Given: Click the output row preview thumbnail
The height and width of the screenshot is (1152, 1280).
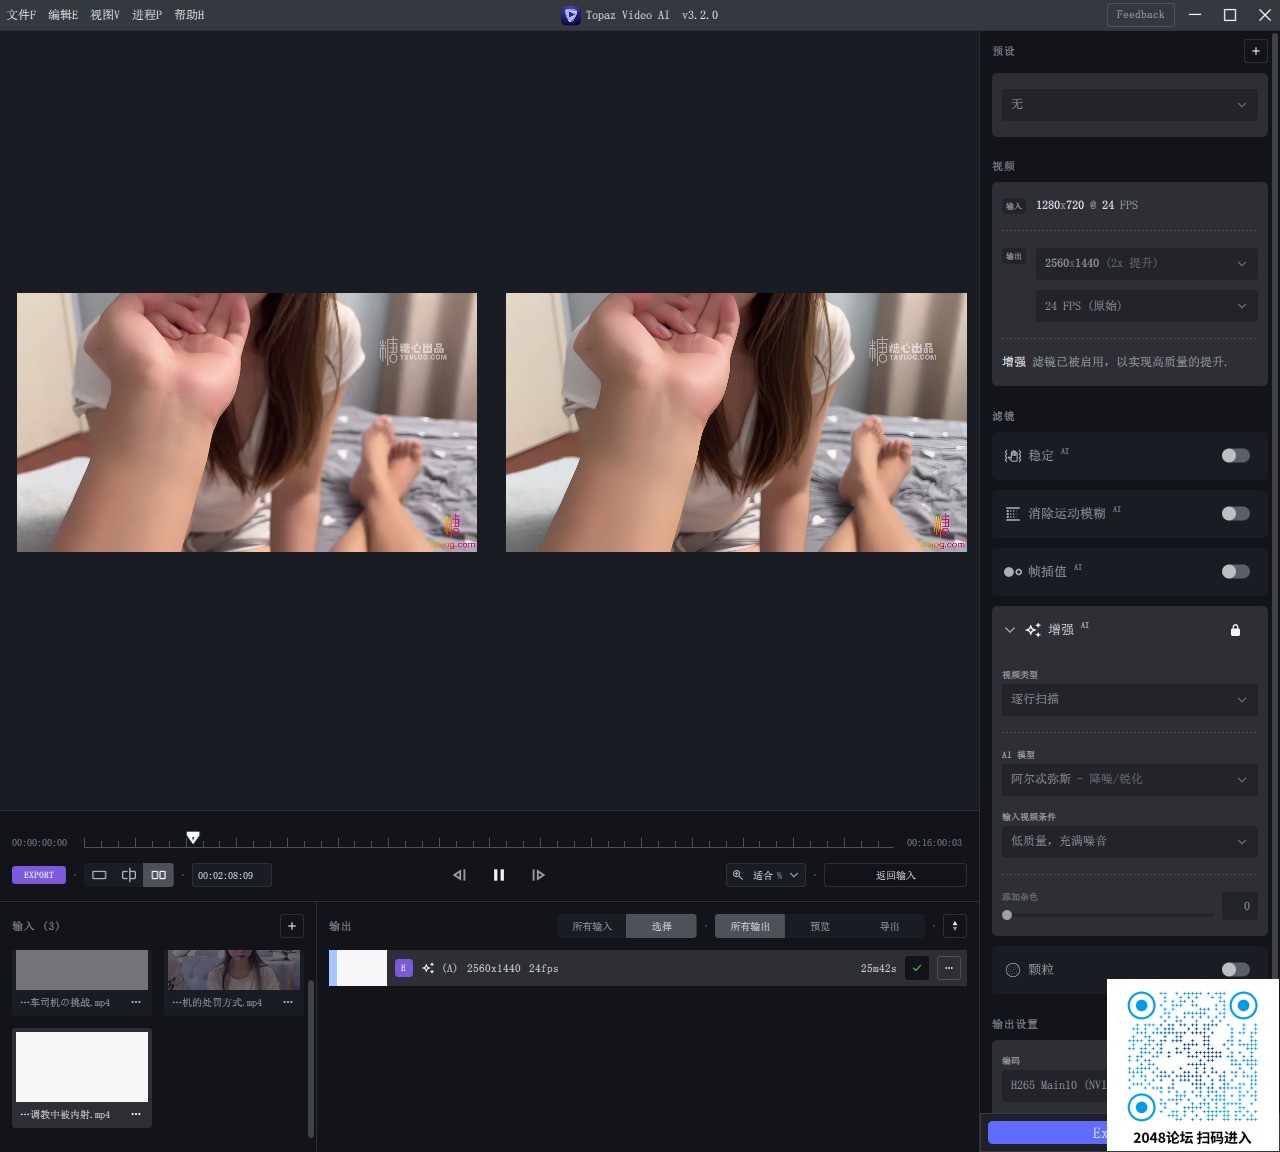Looking at the screenshot, I should tap(358, 968).
